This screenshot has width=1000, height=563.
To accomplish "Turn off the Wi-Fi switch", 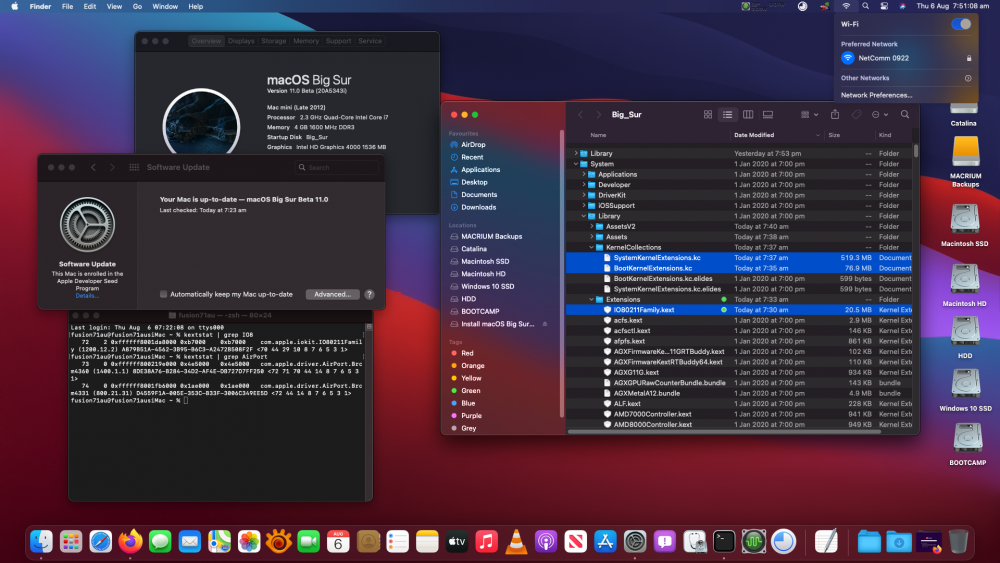I will coord(960,24).
